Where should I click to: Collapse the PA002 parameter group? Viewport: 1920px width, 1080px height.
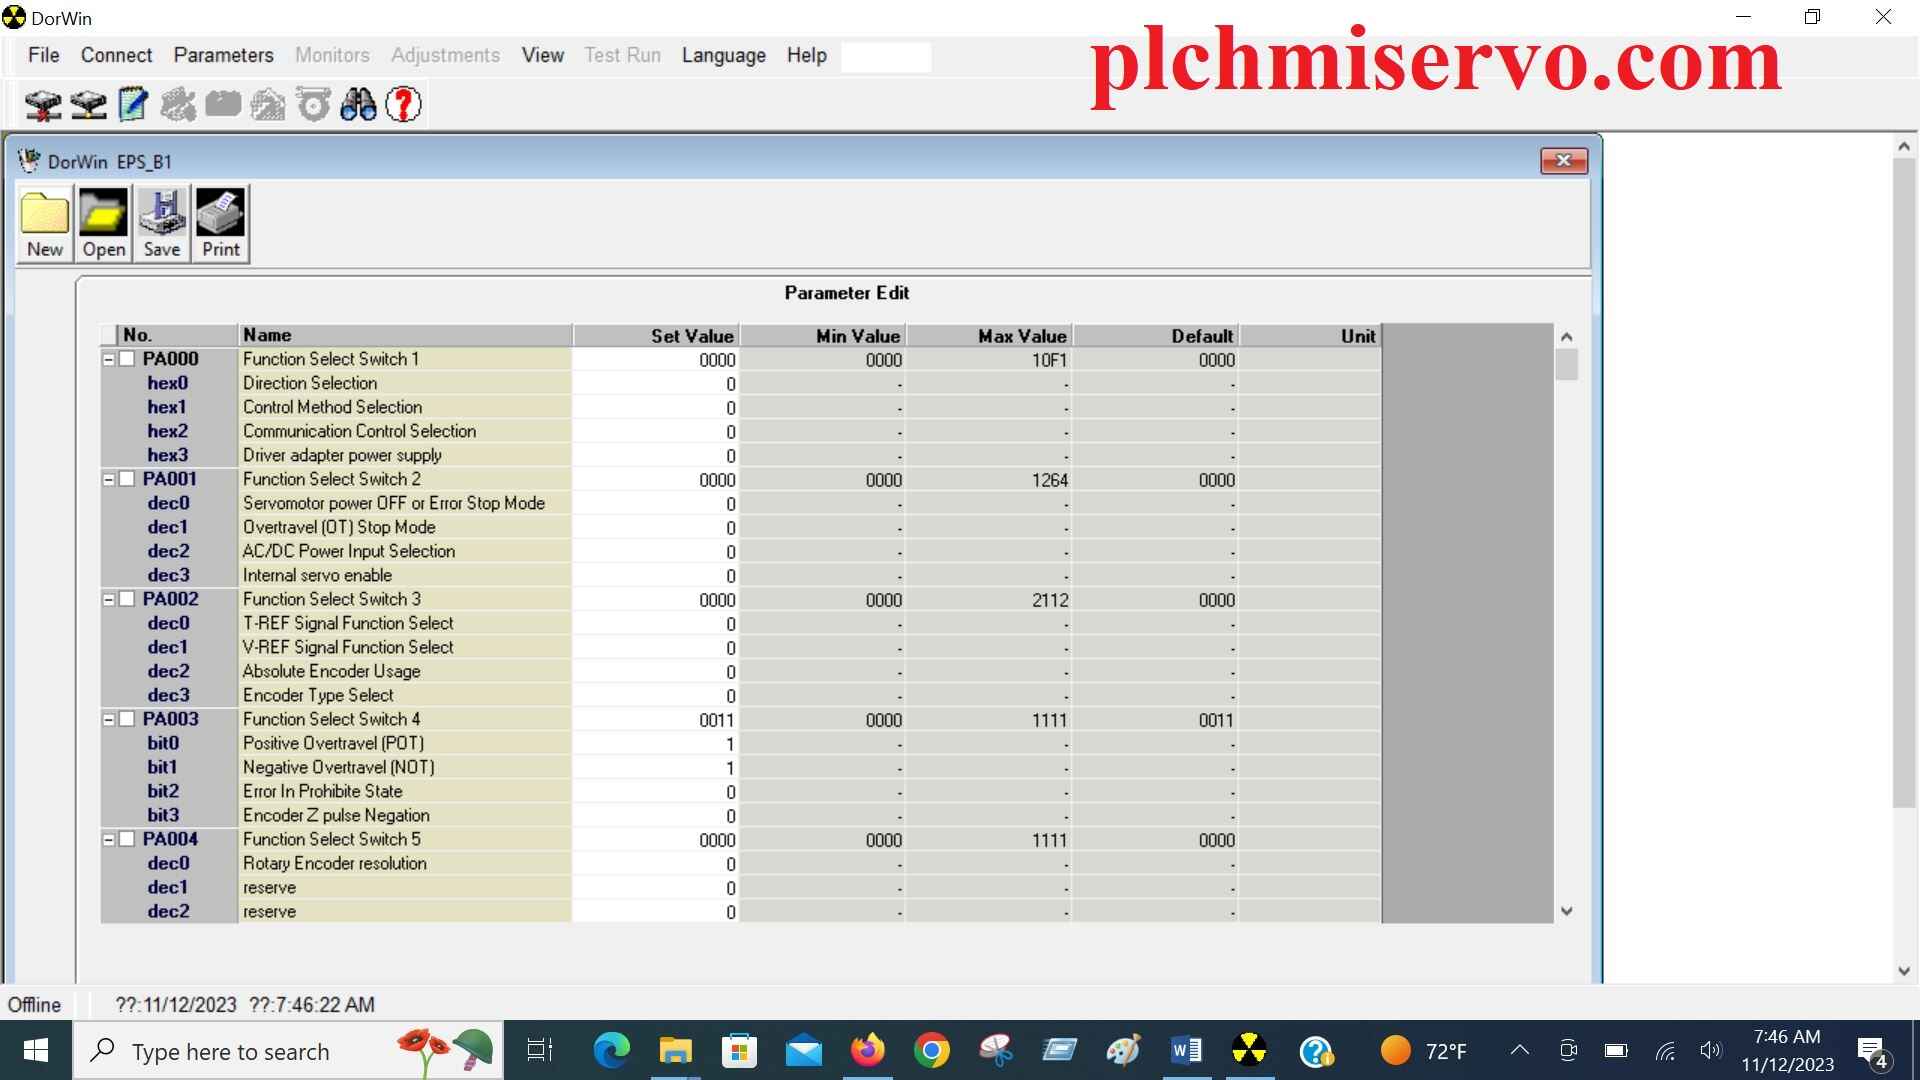109,599
